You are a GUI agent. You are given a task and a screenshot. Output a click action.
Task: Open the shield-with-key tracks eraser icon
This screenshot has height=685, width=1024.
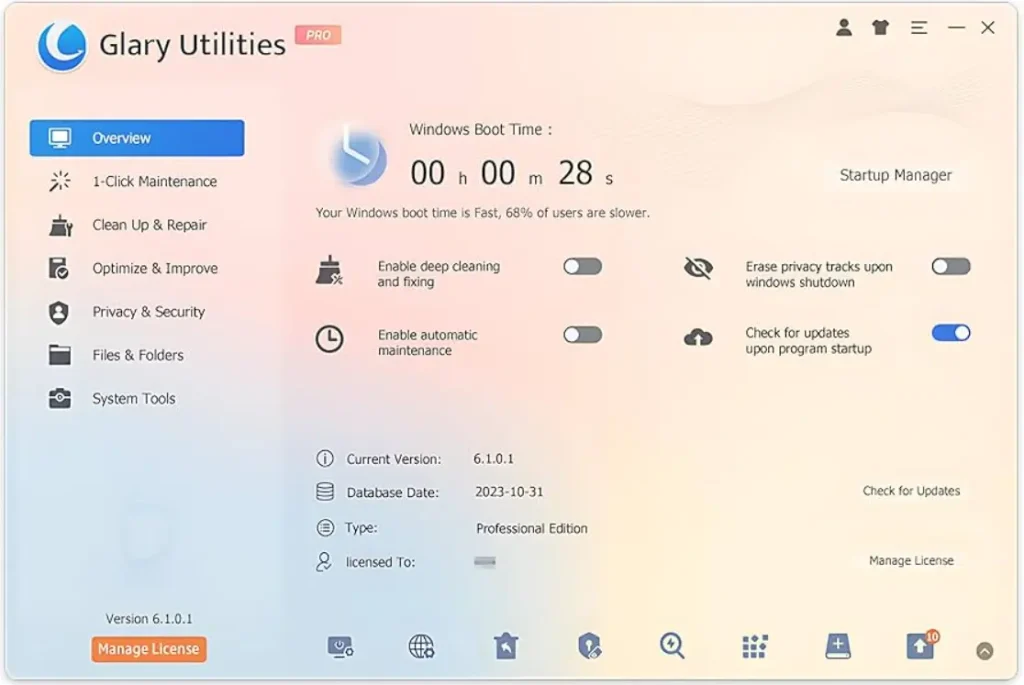click(x=590, y=646)
